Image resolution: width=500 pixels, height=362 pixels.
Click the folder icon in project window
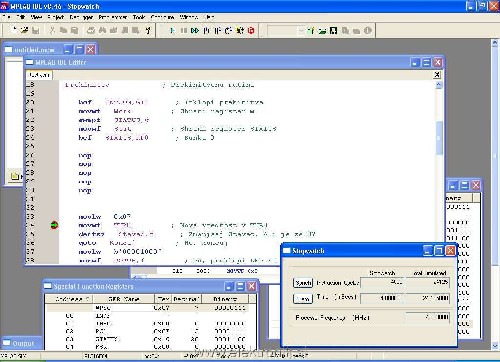tap(15, 176)
